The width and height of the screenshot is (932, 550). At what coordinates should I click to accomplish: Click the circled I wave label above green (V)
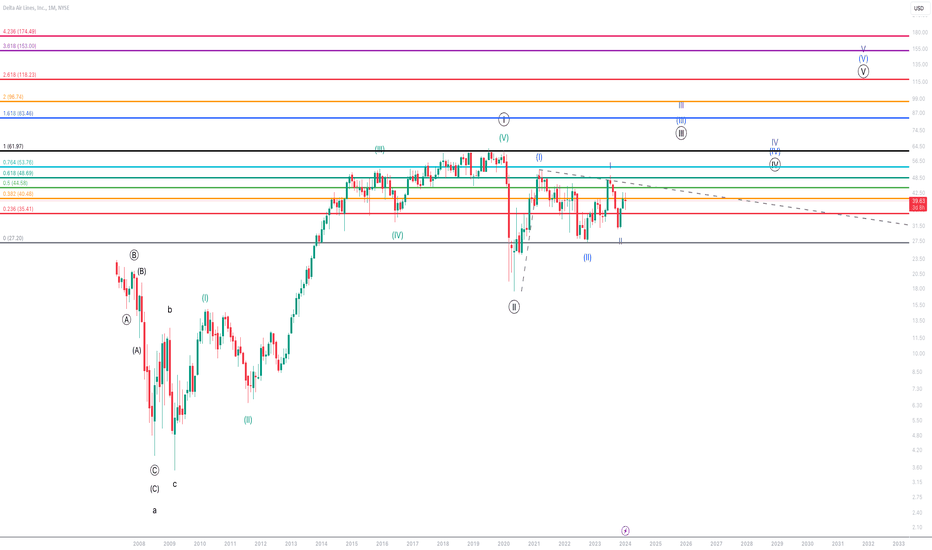(x=503, y=120)
